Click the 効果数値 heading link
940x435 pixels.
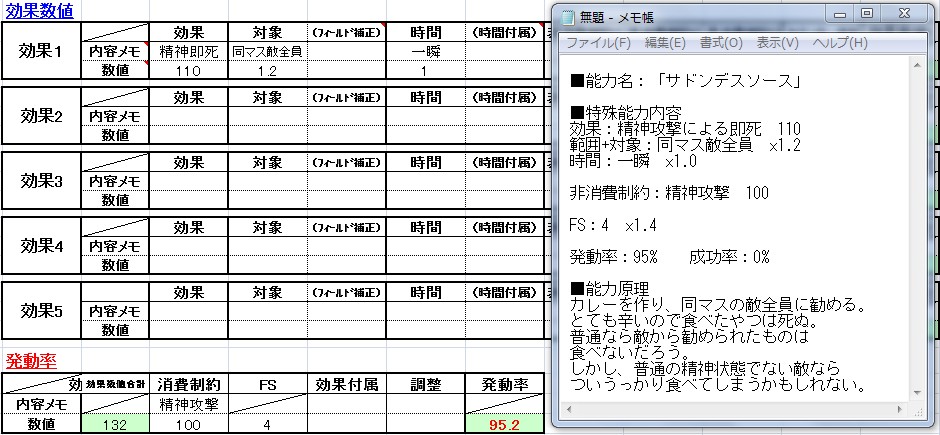38,9
